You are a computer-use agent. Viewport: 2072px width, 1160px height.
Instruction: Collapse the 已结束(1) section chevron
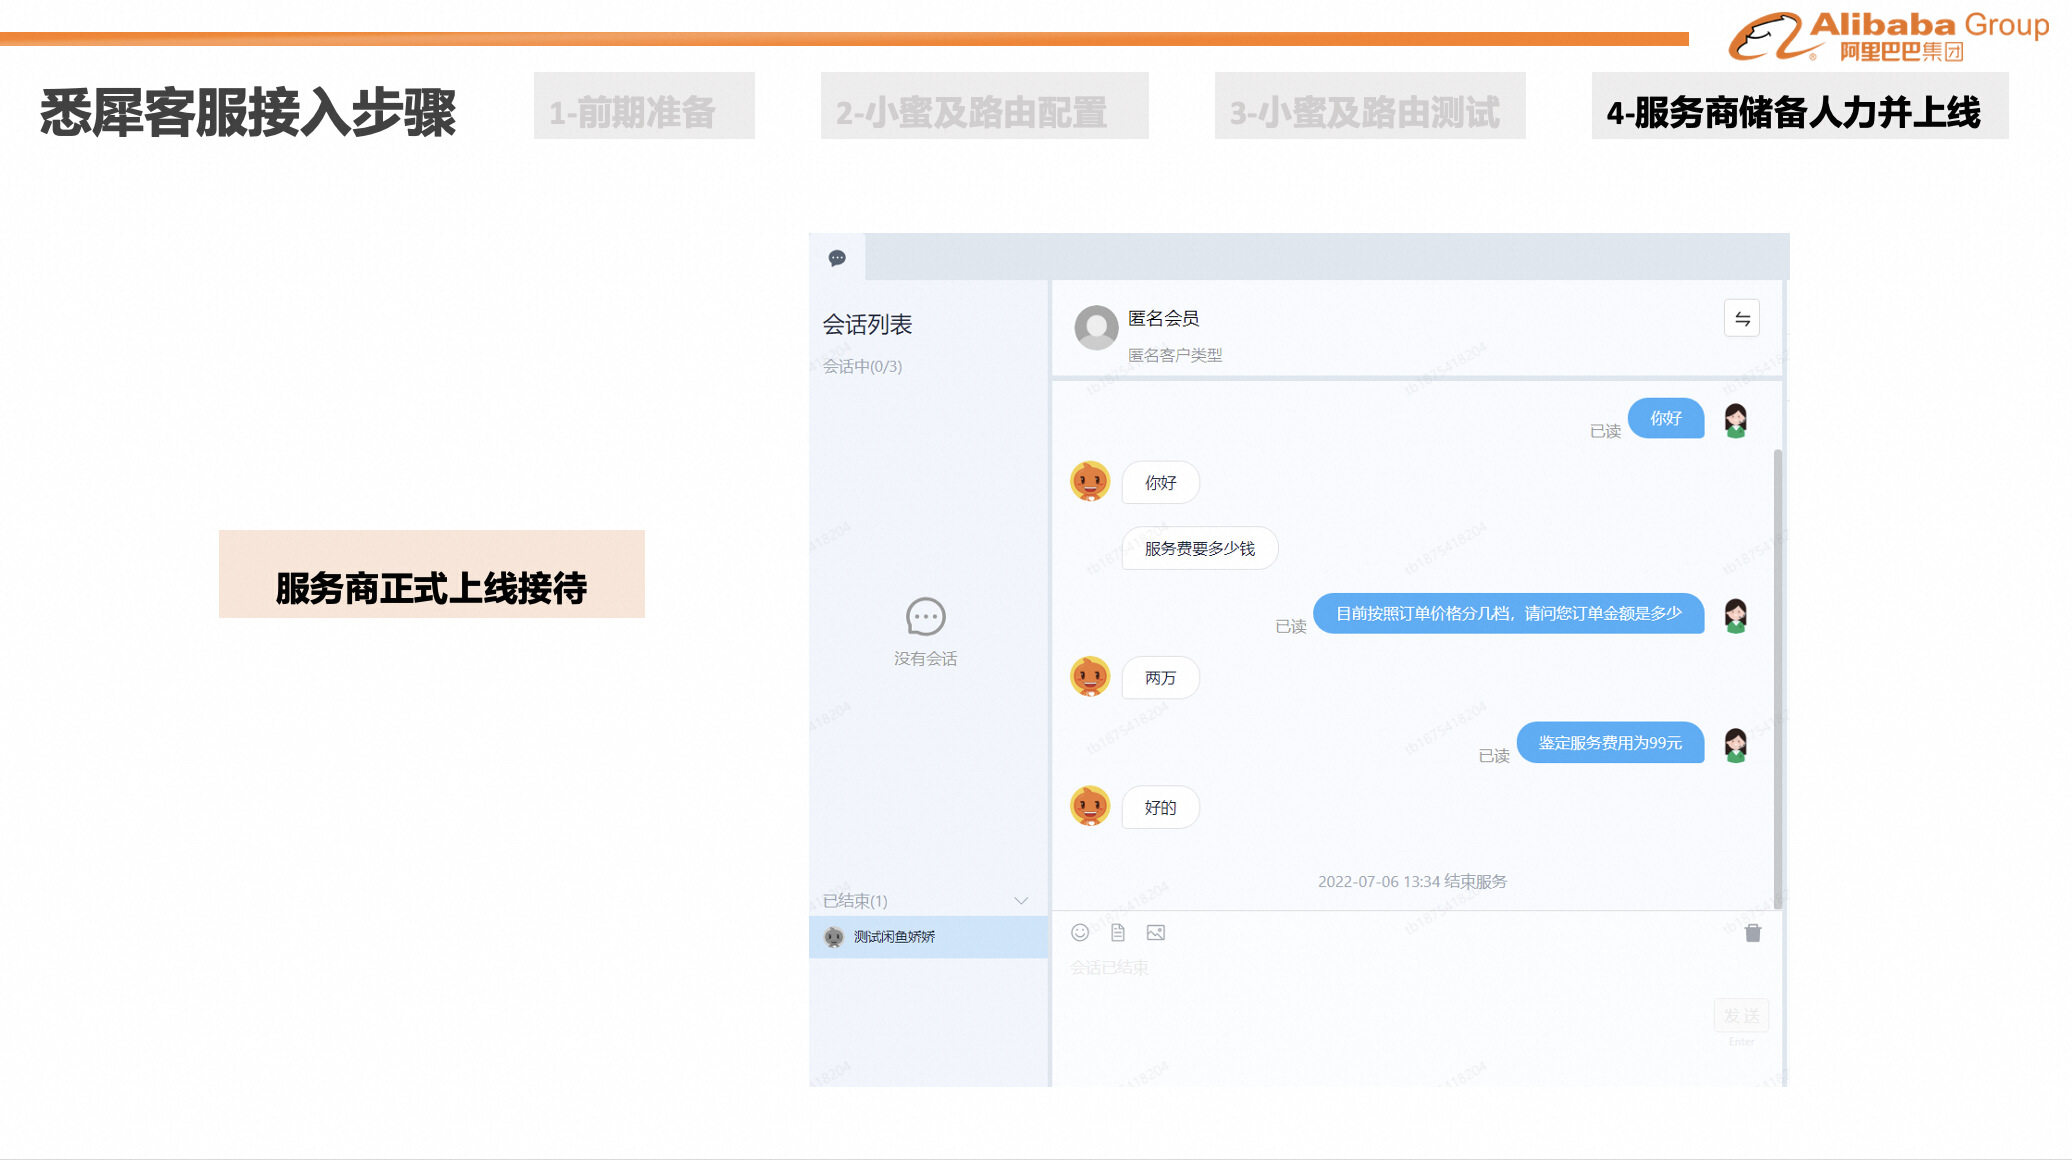tap(1021, 901)
